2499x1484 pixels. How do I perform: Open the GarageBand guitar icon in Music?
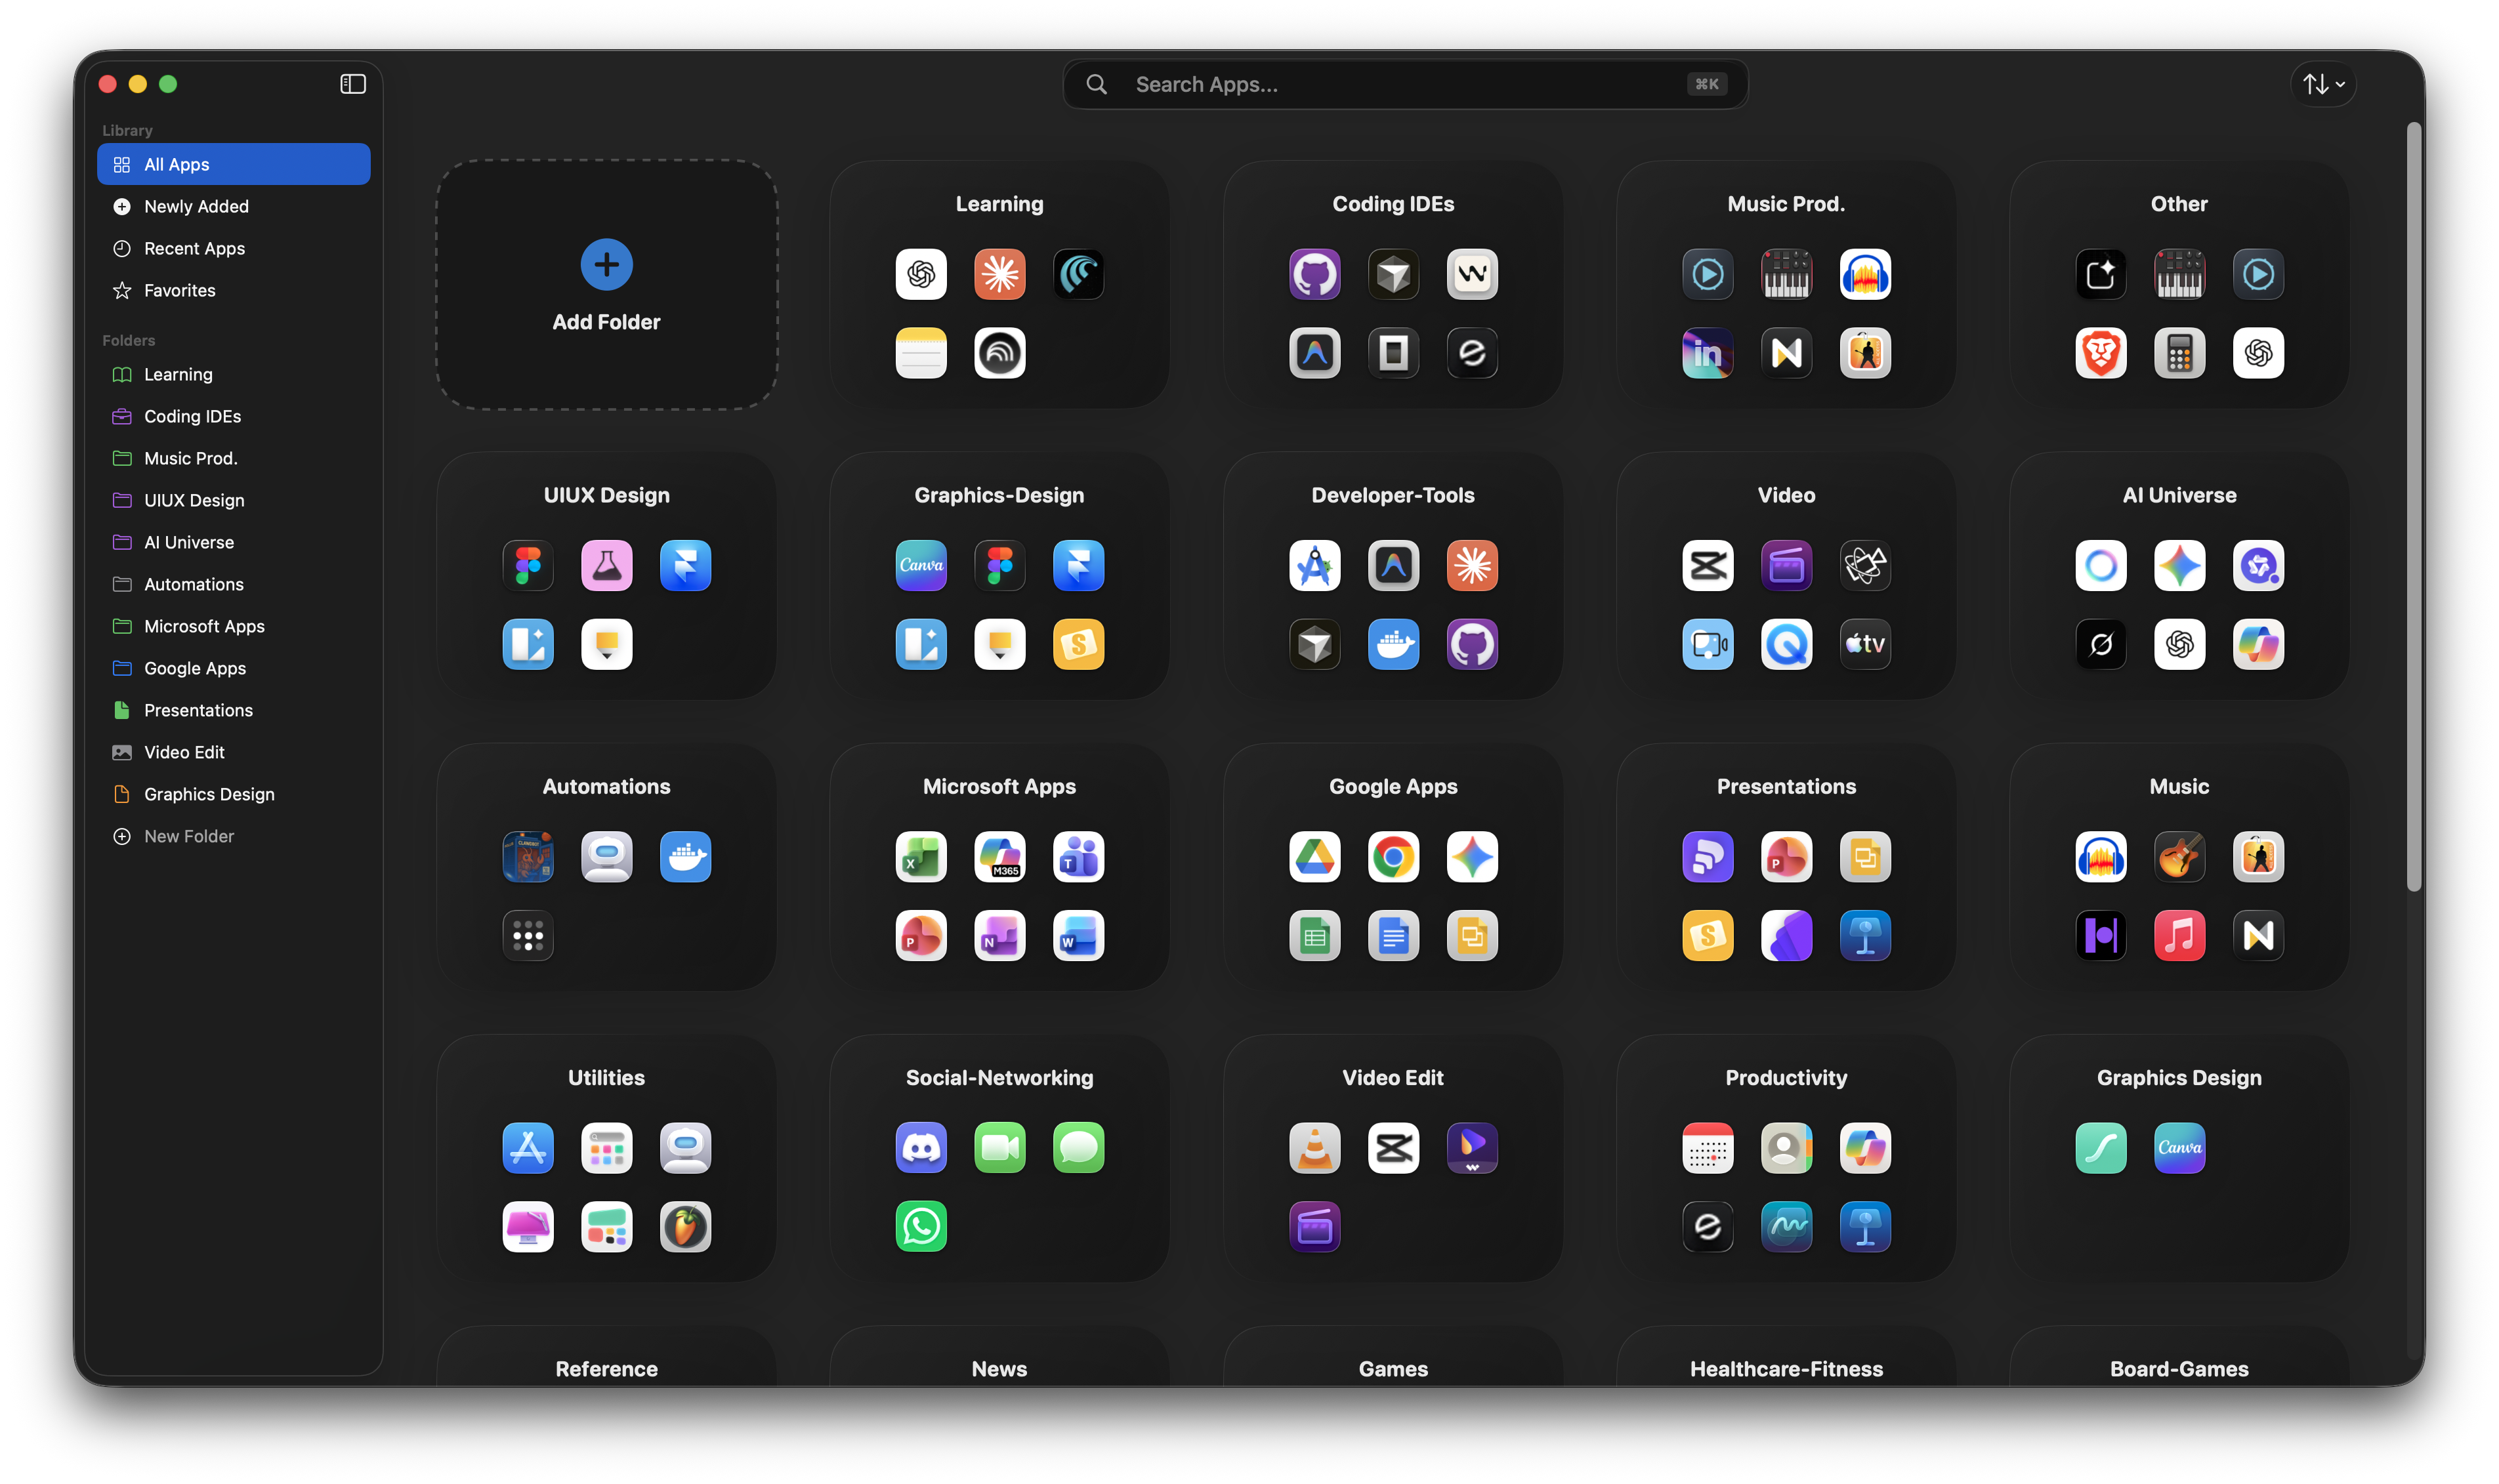point(2179,857)
